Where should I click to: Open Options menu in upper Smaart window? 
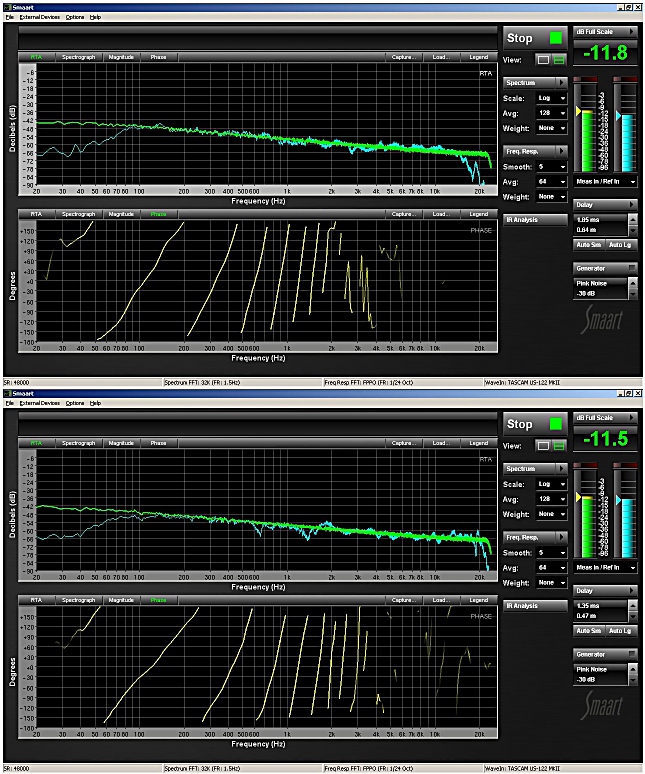(75, 17)
